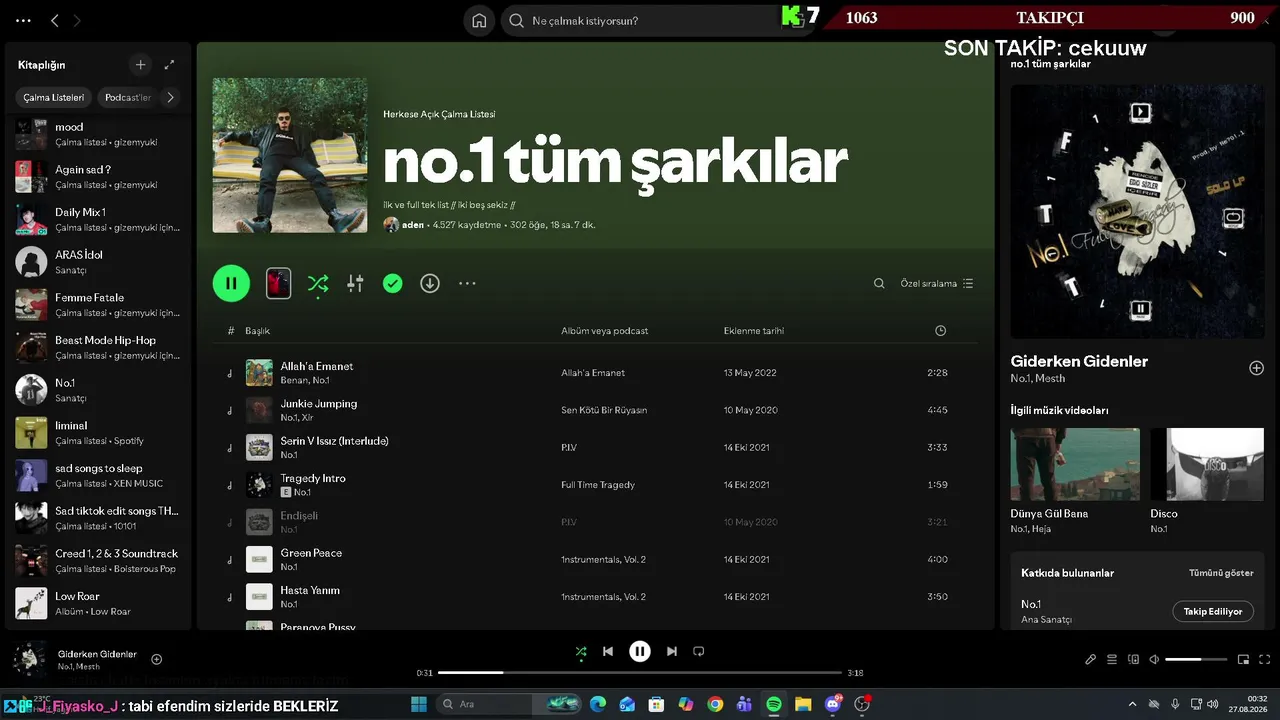Toggle shuffle in the bottom player bar
This screenshot has height=720, width=1280.
click(581, 652)
